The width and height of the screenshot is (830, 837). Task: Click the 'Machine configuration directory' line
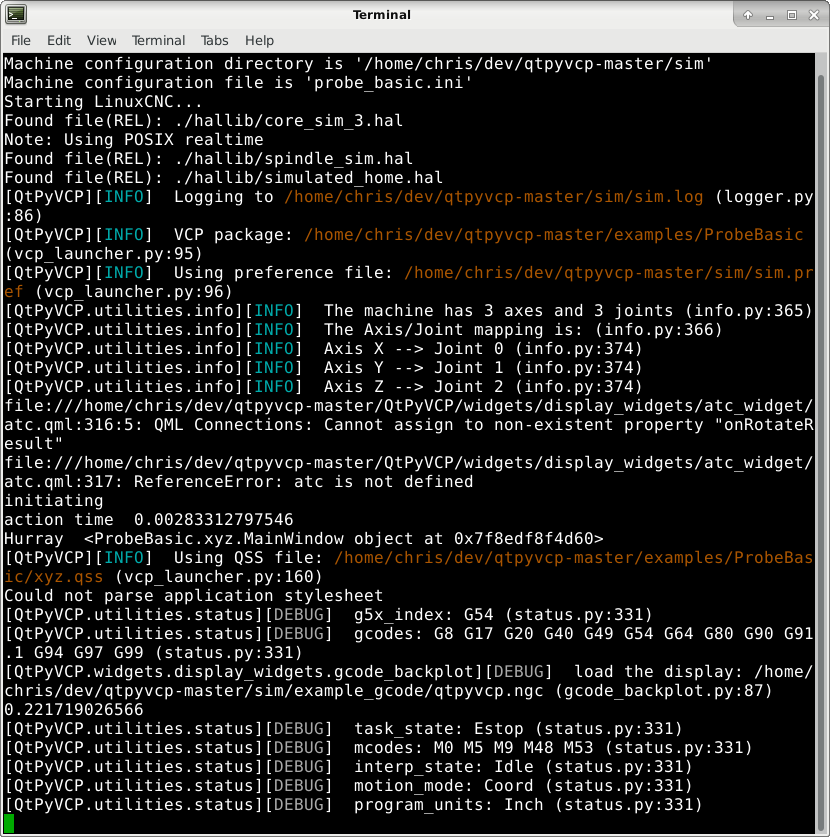click(358, 64)
